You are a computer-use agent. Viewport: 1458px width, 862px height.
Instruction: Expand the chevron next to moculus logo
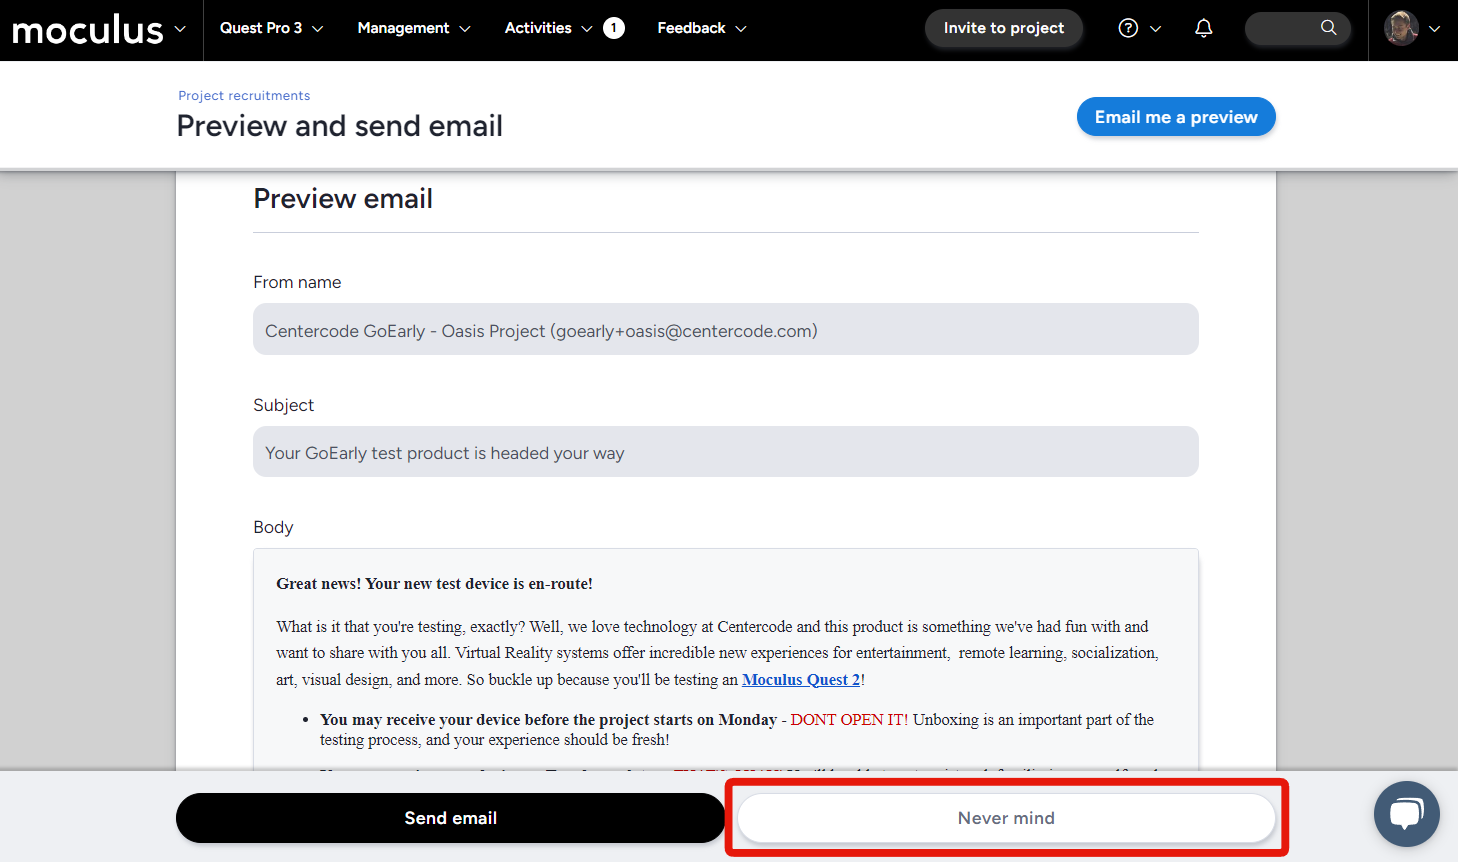pos(180,29)
